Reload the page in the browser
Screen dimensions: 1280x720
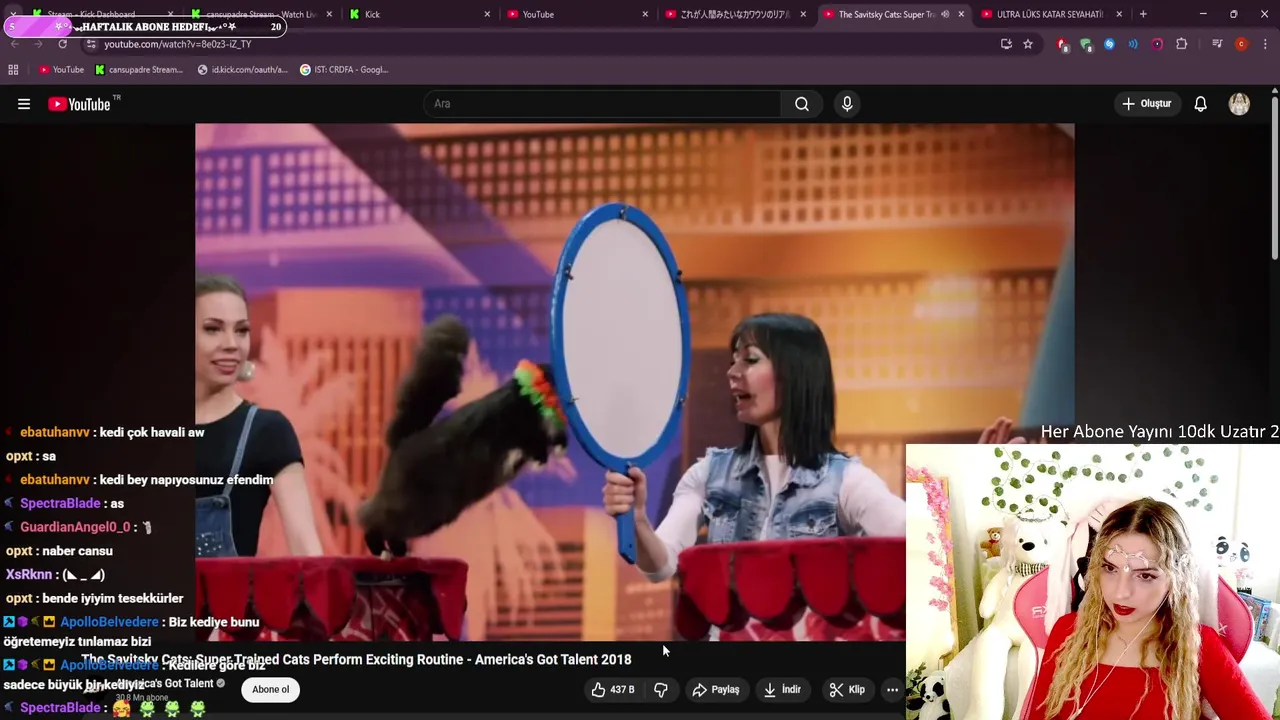tap(62, 44)
